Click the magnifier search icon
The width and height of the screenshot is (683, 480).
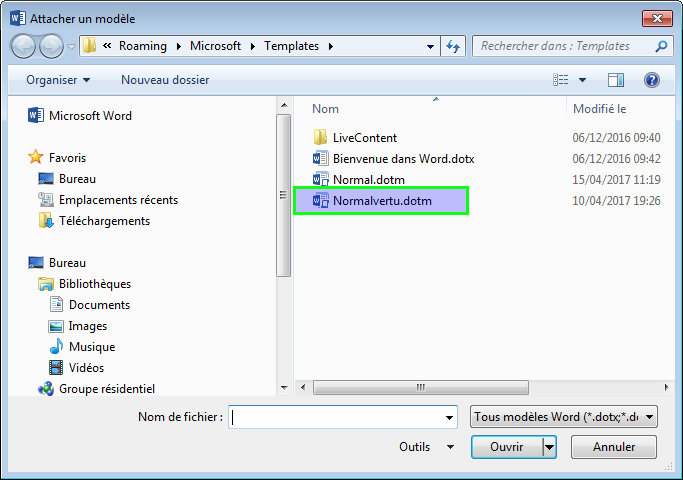coord(662,46)
